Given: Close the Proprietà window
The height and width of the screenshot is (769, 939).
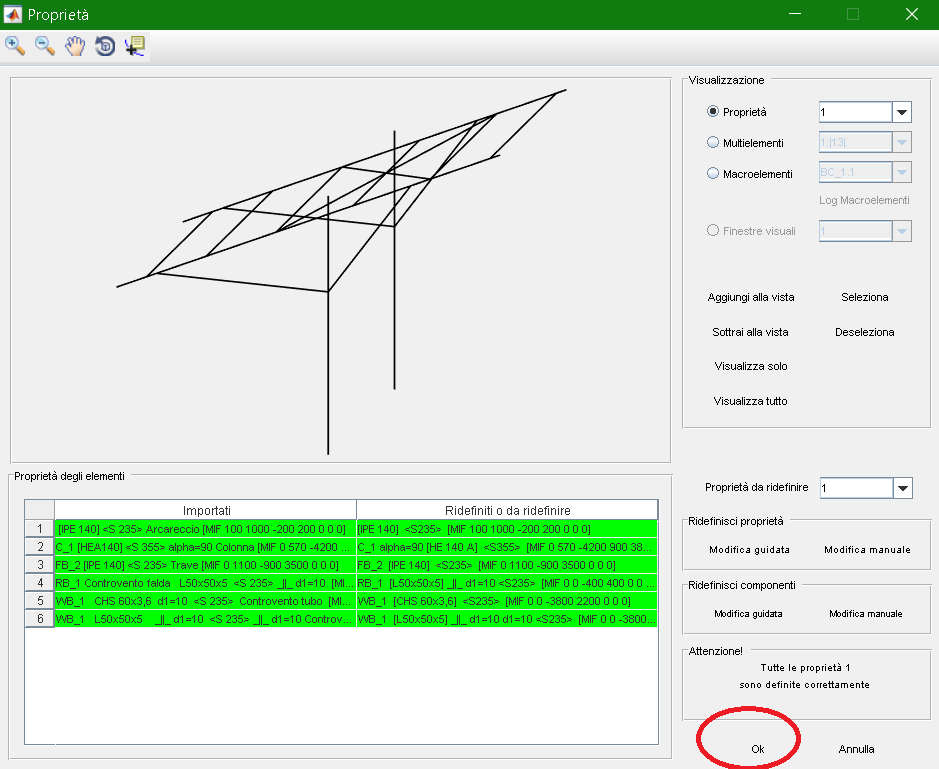Looking at the screenshot, I should [x=911, y=14].
